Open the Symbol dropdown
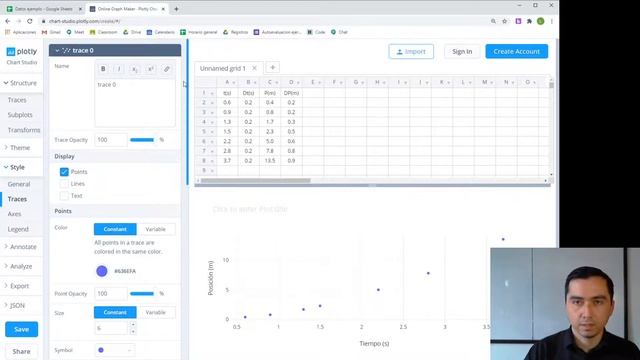The image size is (640, 360). (114, 350)
